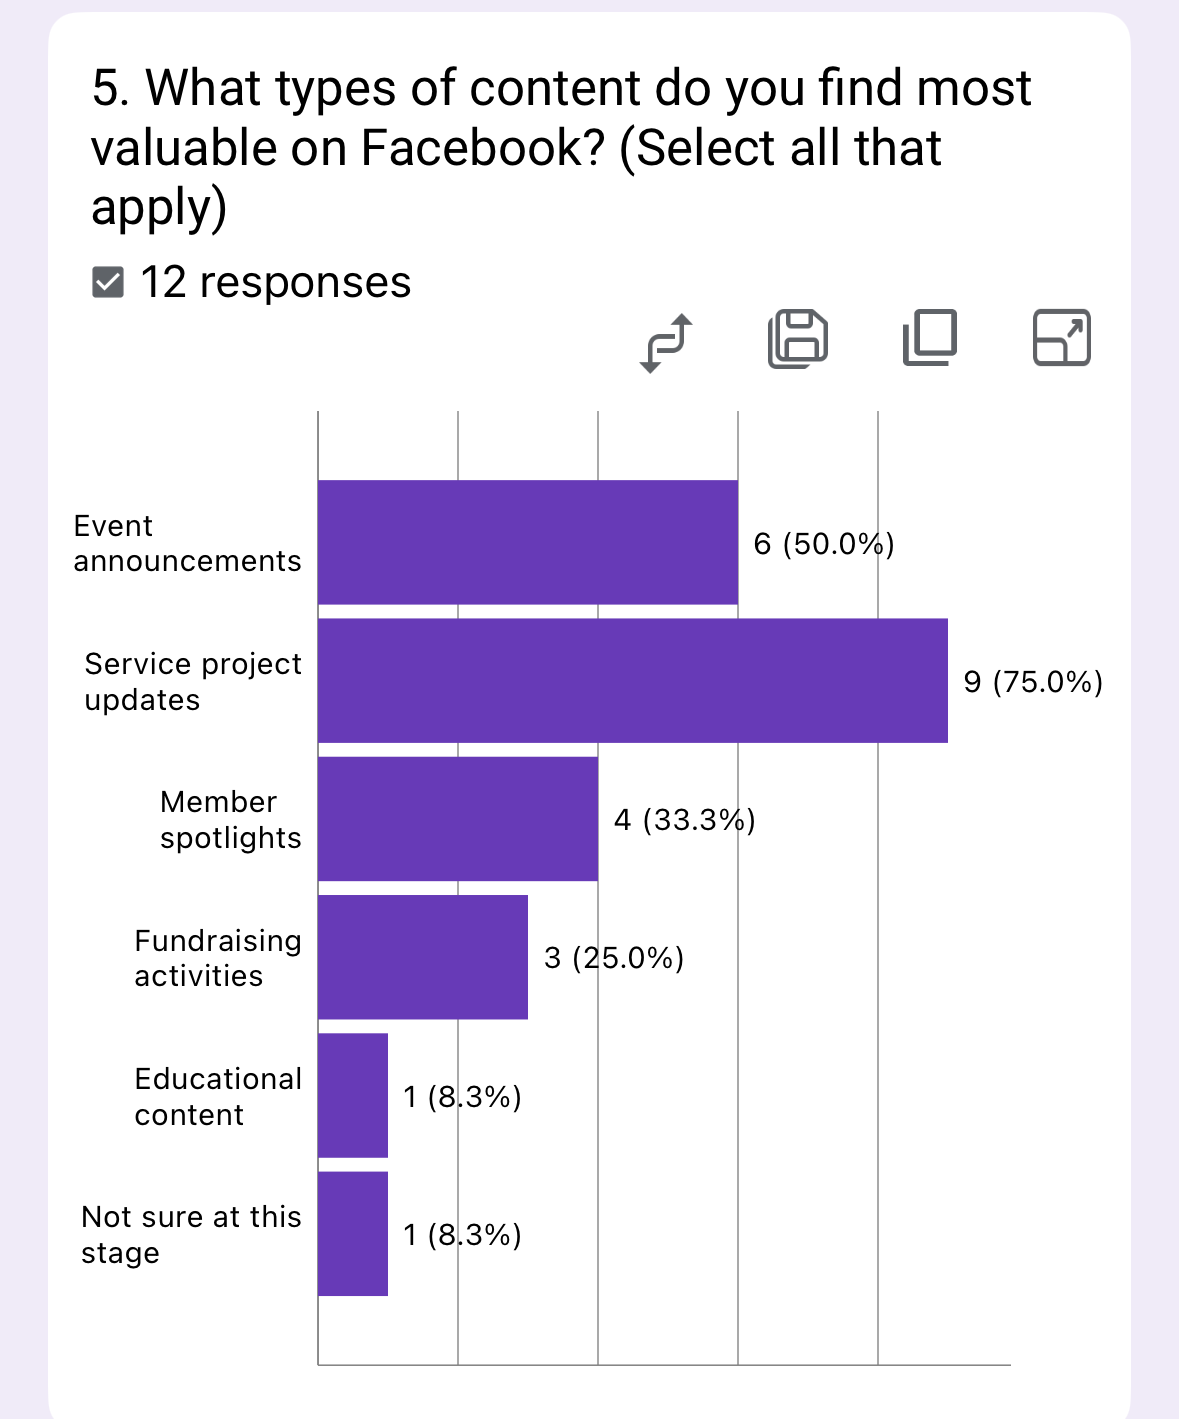1179x1419 pixels.
Task: Click the swap axes arrows icon
Action: click(x=666, y=342)
